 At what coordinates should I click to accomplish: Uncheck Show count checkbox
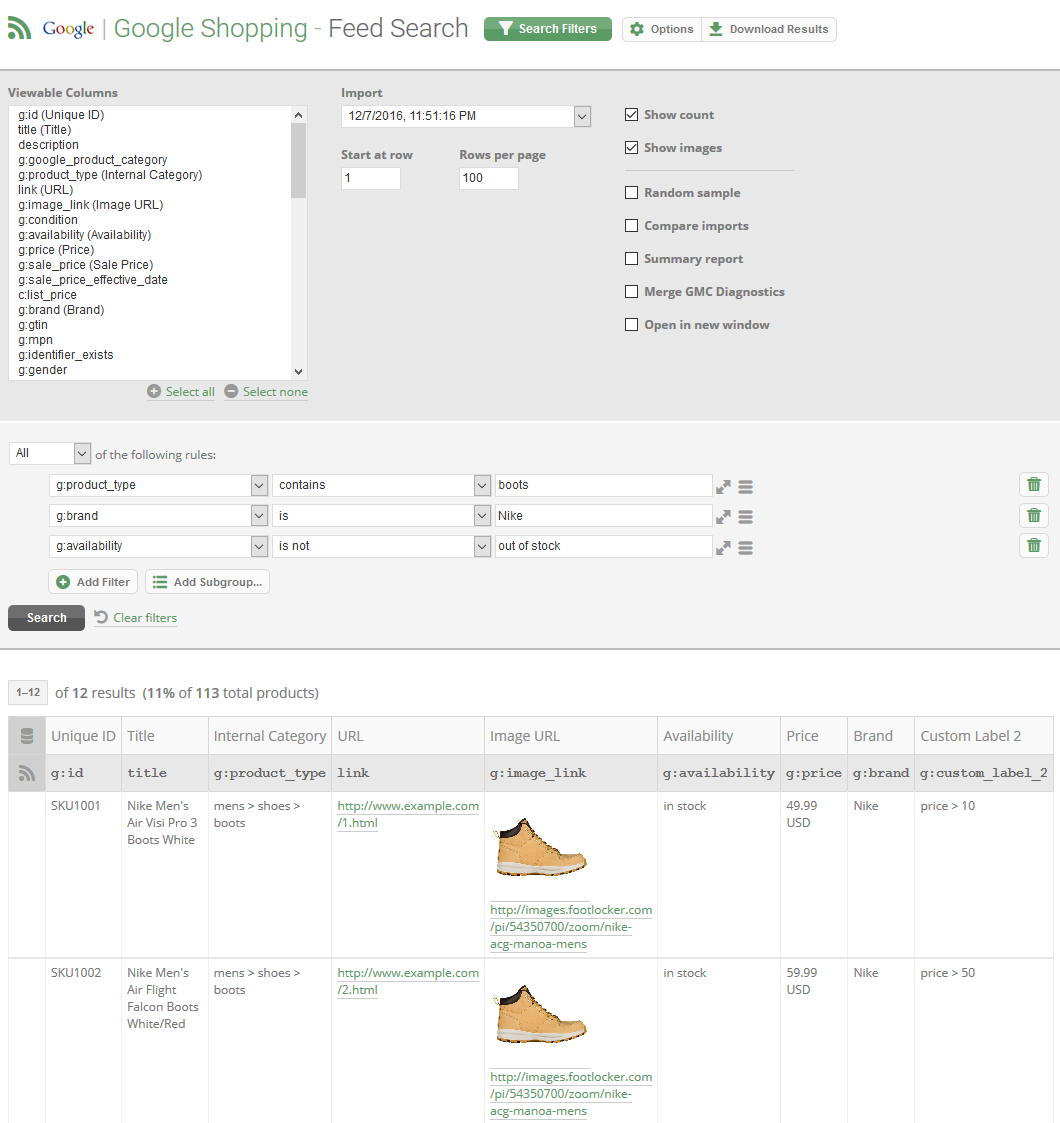coord(631,115)
